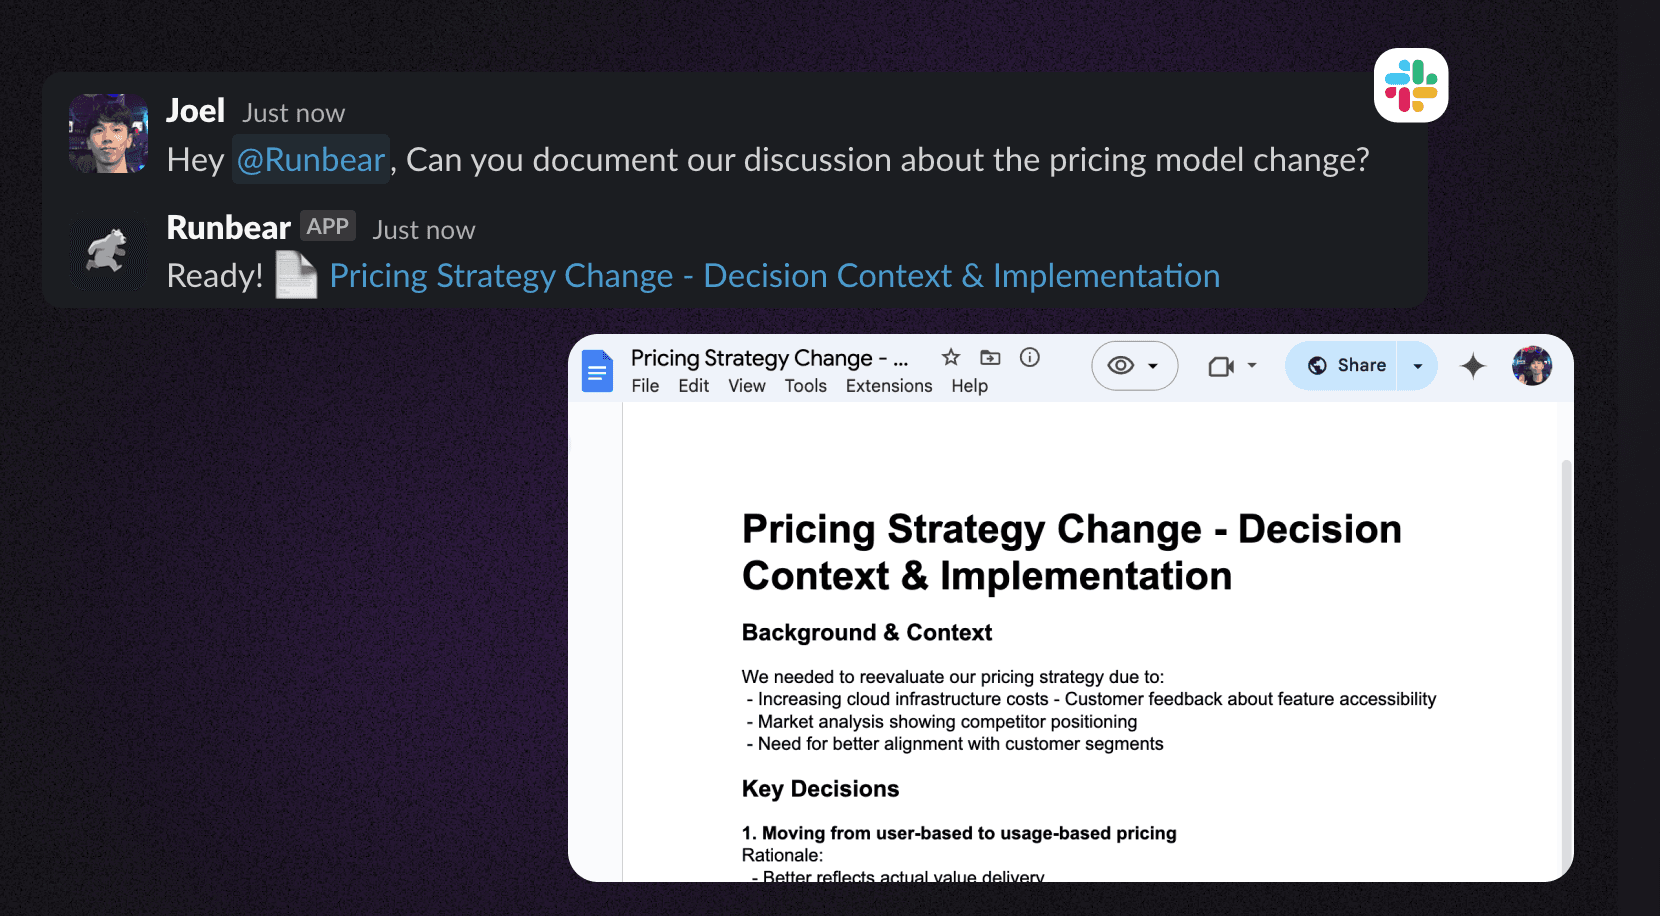Open the Google Docs home icon
Viewport: 1660px width, 916px height.
597,372
